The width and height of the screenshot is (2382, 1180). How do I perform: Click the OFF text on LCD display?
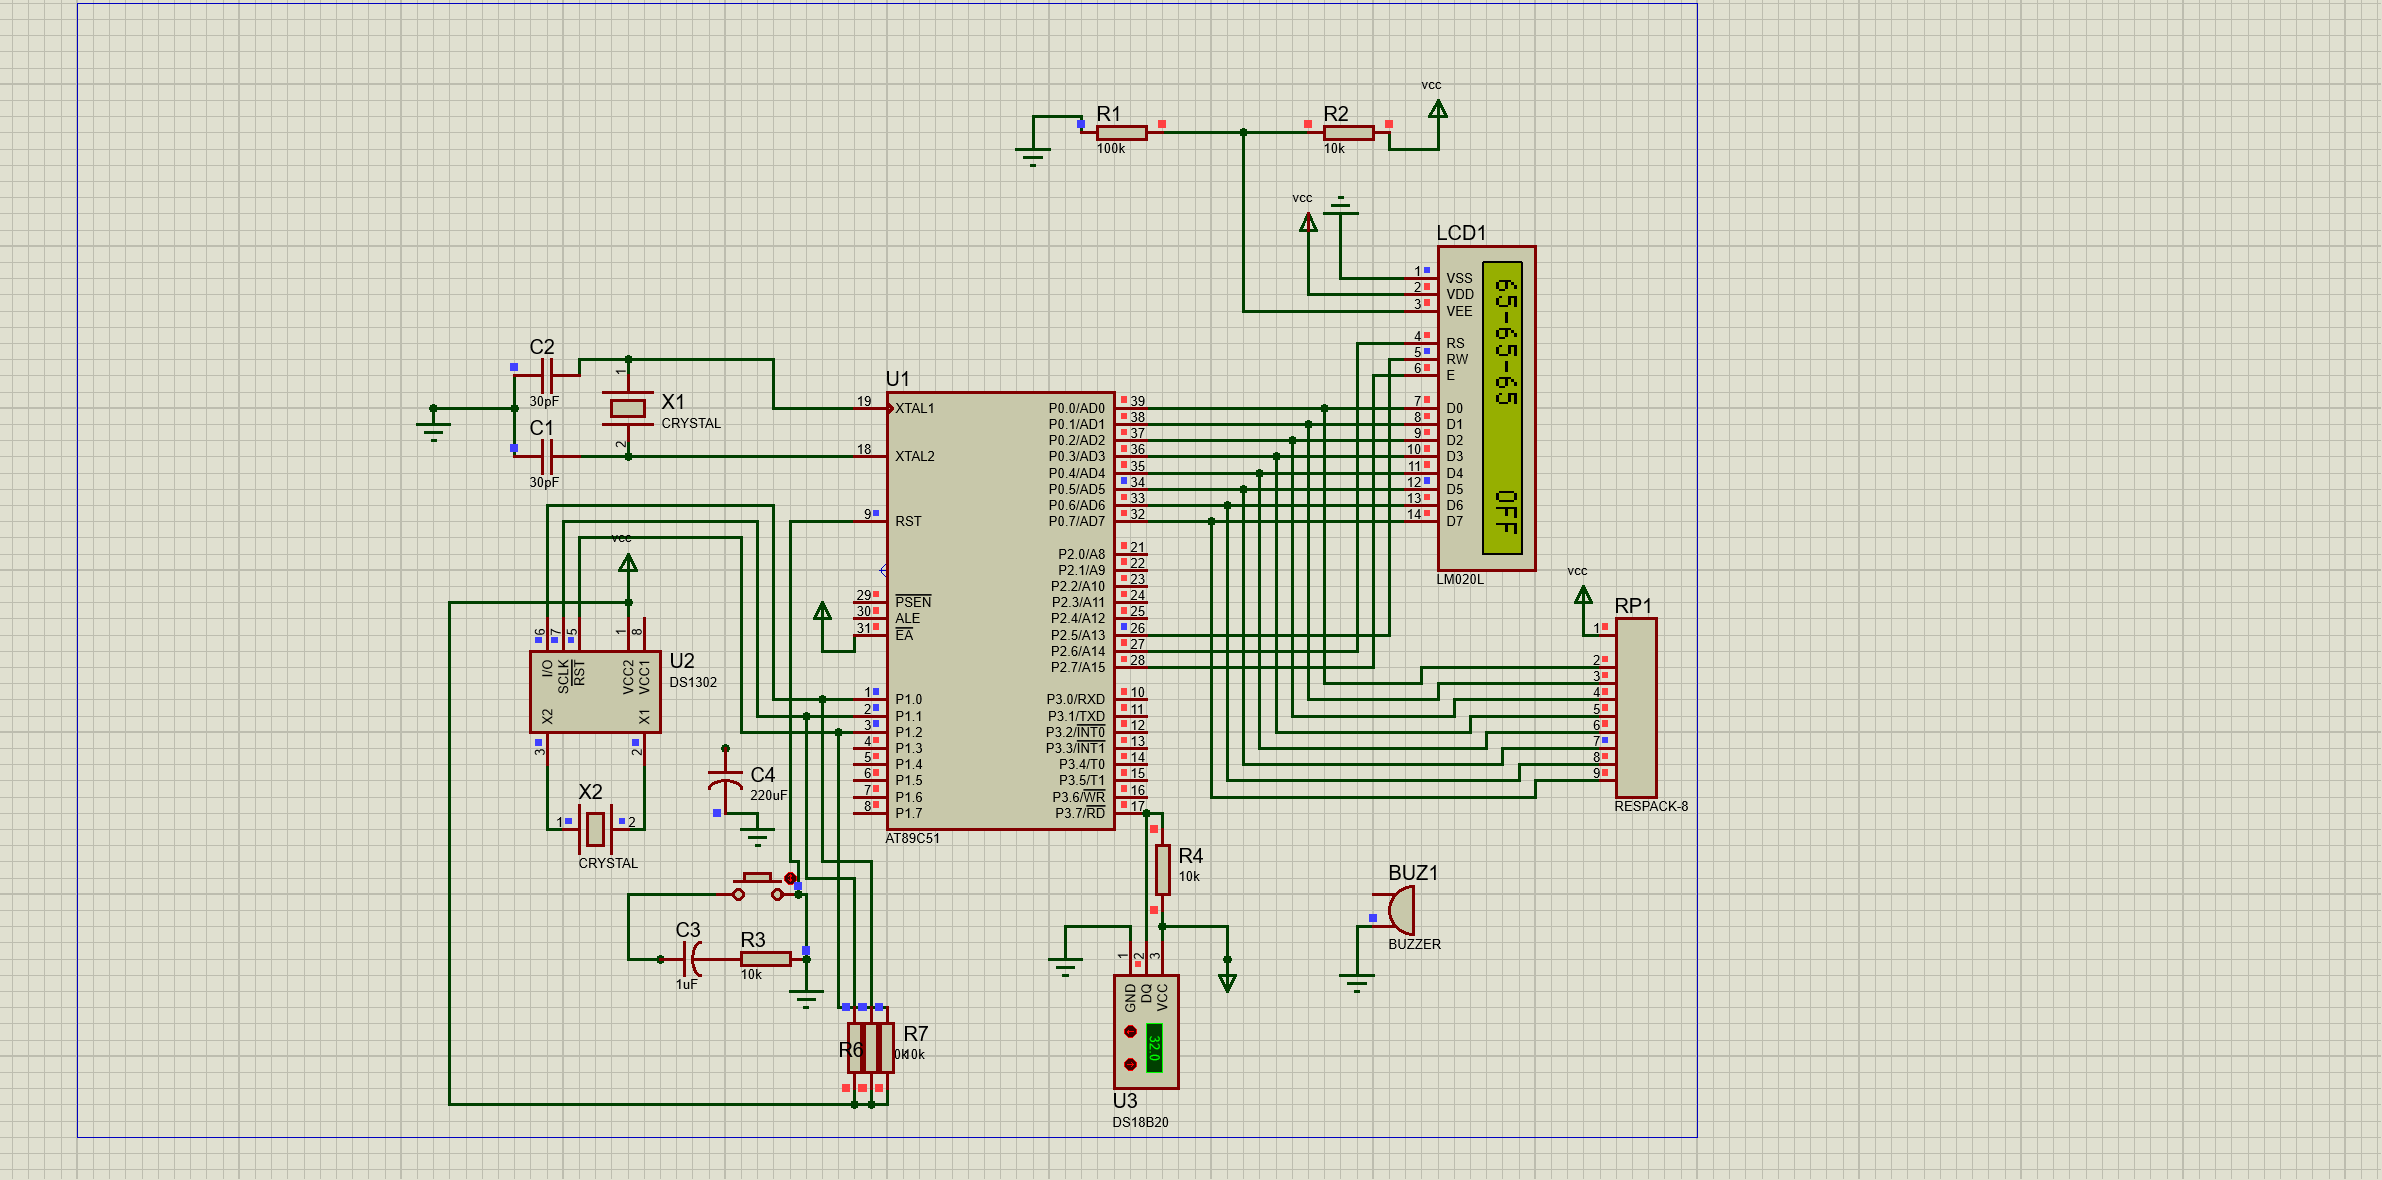click(x=1506, y=512)
